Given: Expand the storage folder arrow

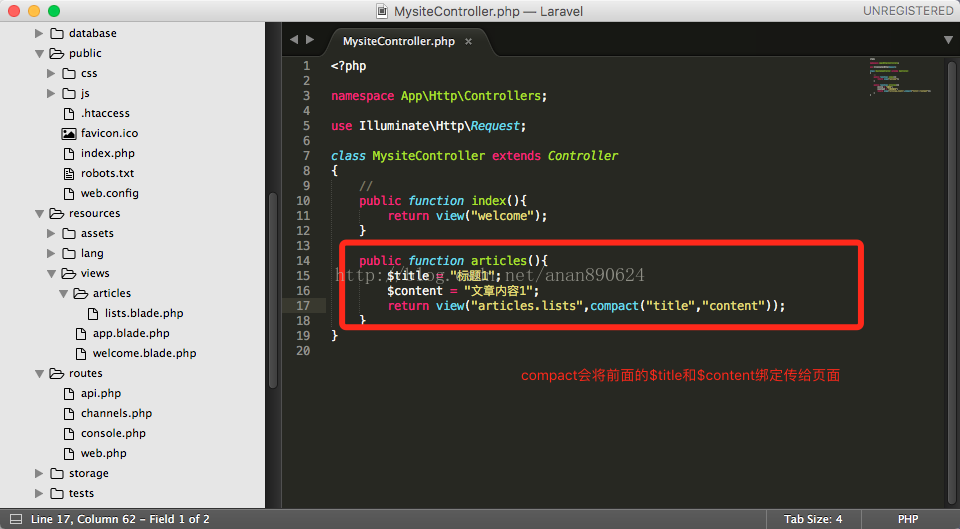Looking at the screenshot, I should pyautogui.click(x=39, y=473).
